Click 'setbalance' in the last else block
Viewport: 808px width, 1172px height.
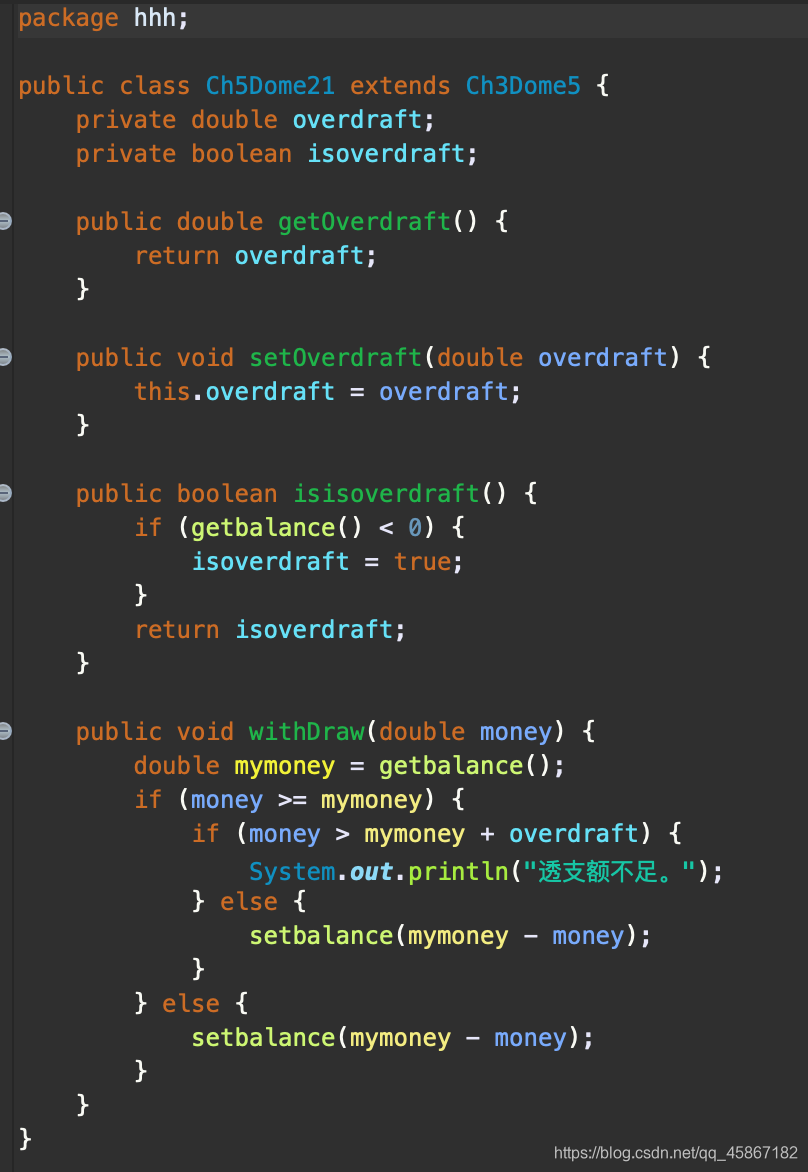click(x=263, y=1037)
